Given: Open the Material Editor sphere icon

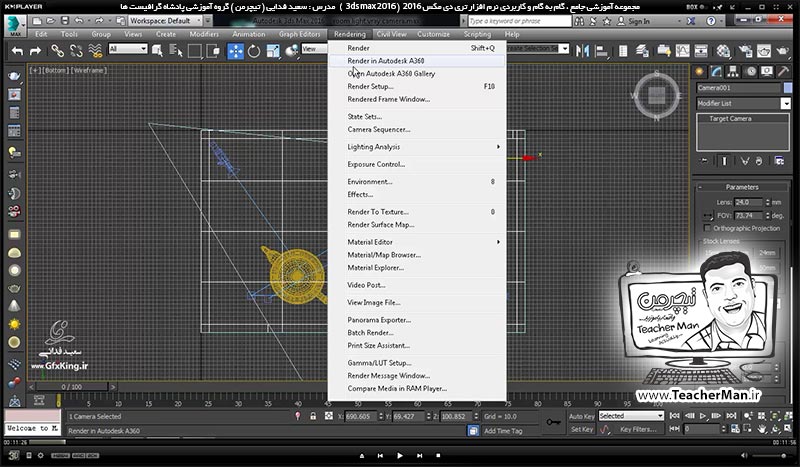Looking at the screenshot, I should tap(723, 51).
